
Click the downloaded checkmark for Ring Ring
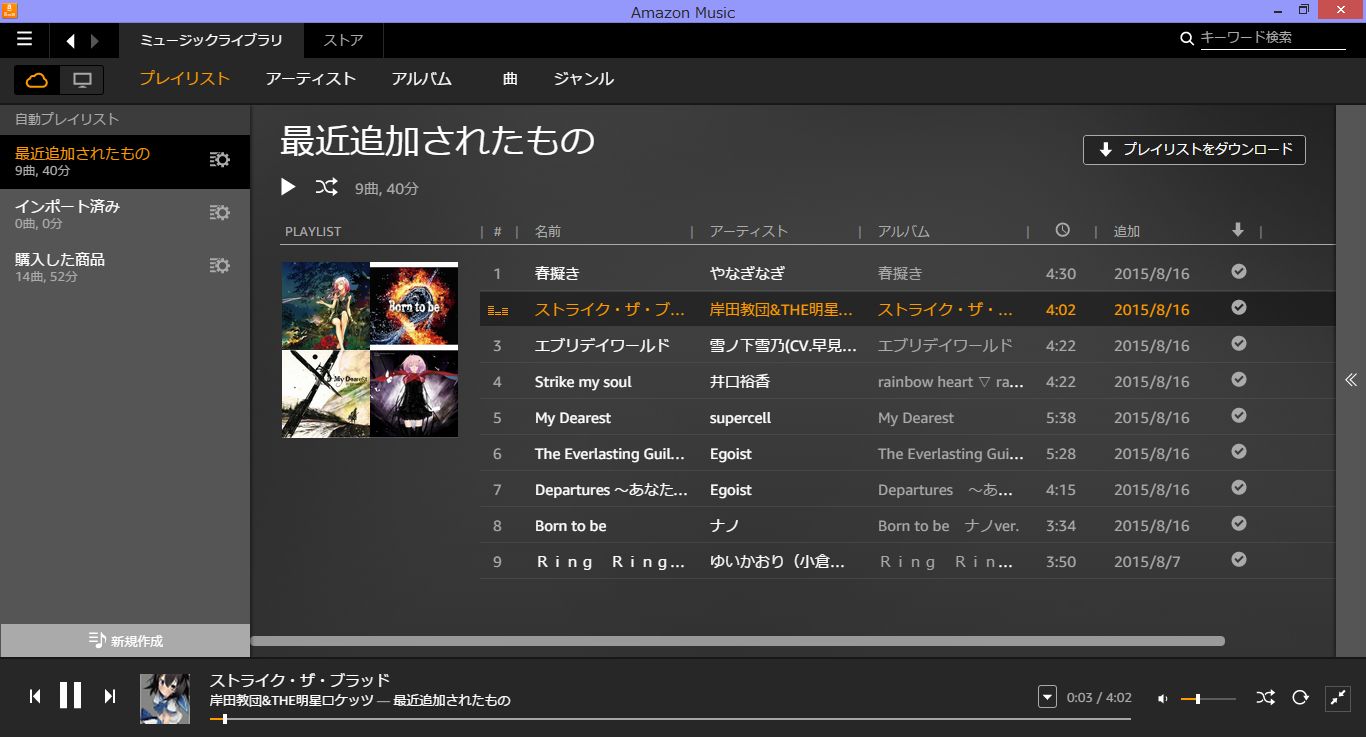(1239, 560)
